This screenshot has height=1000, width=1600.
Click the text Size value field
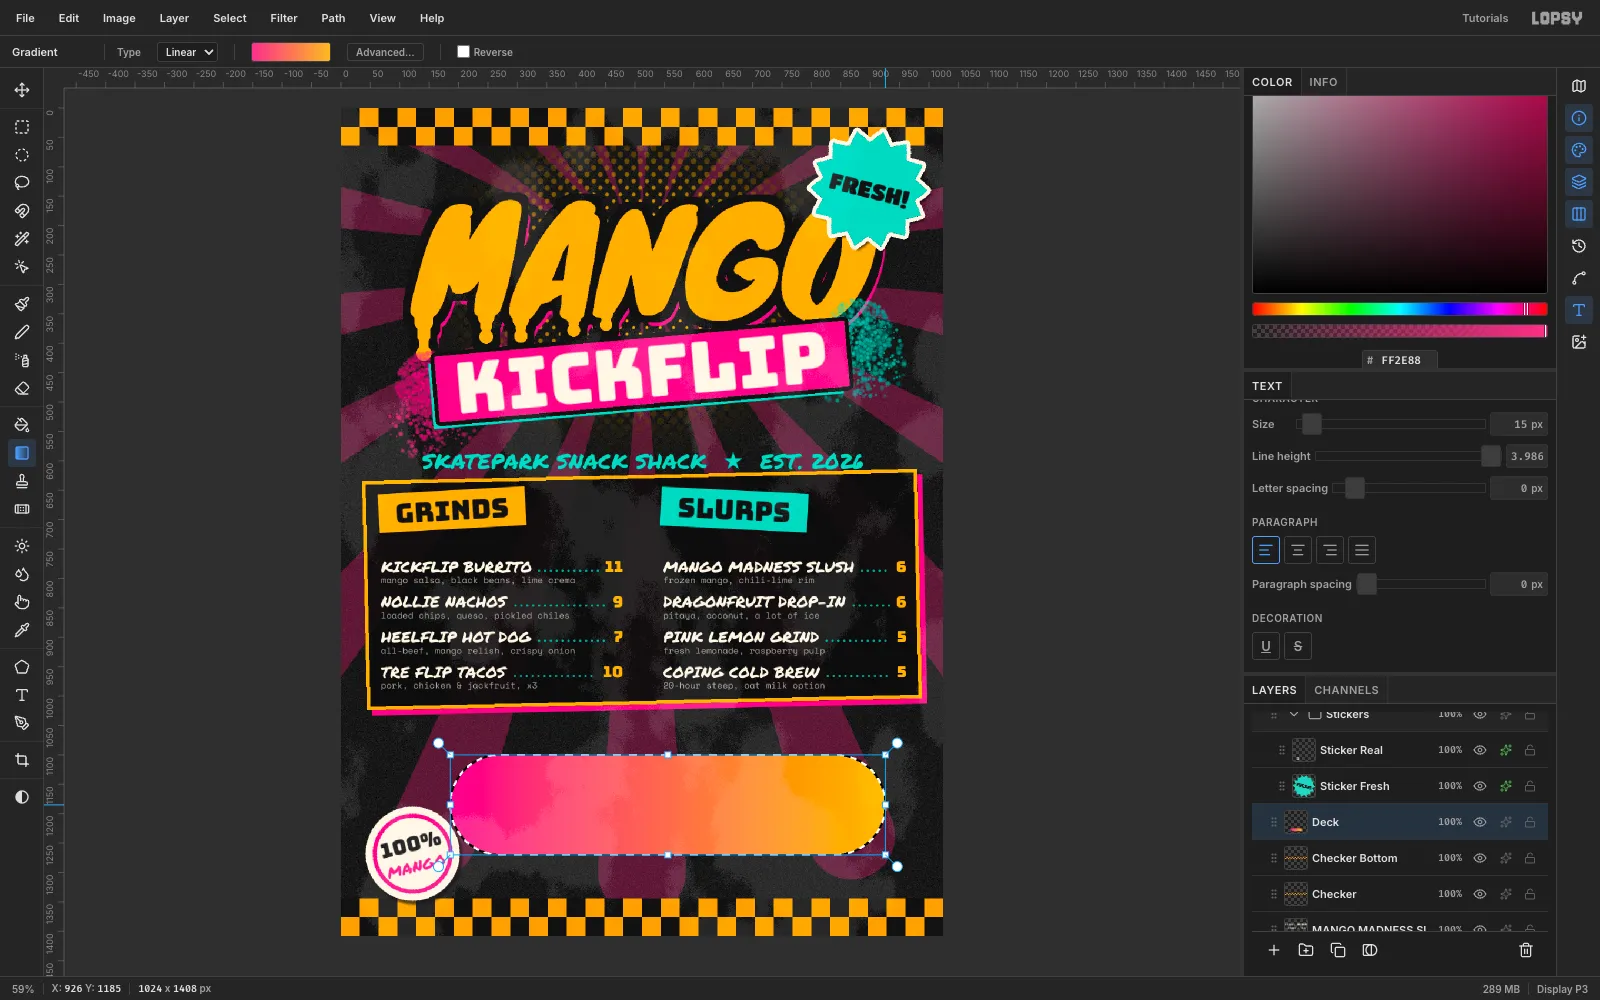1519,424
